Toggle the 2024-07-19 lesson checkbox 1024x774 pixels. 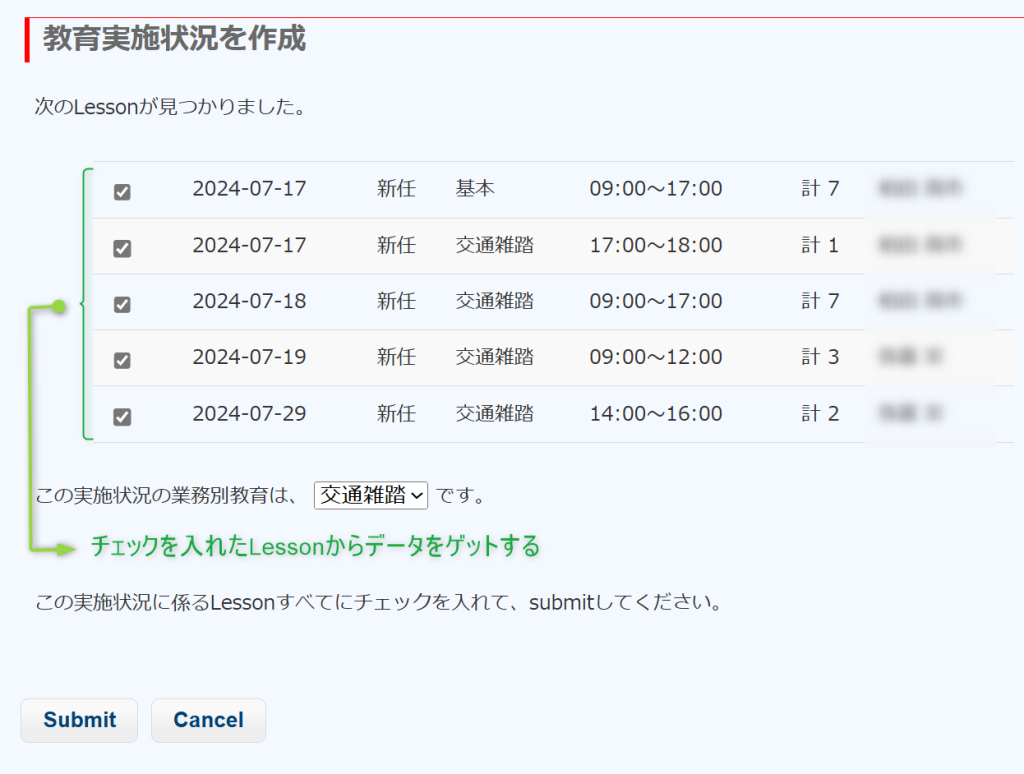point(122,360)
